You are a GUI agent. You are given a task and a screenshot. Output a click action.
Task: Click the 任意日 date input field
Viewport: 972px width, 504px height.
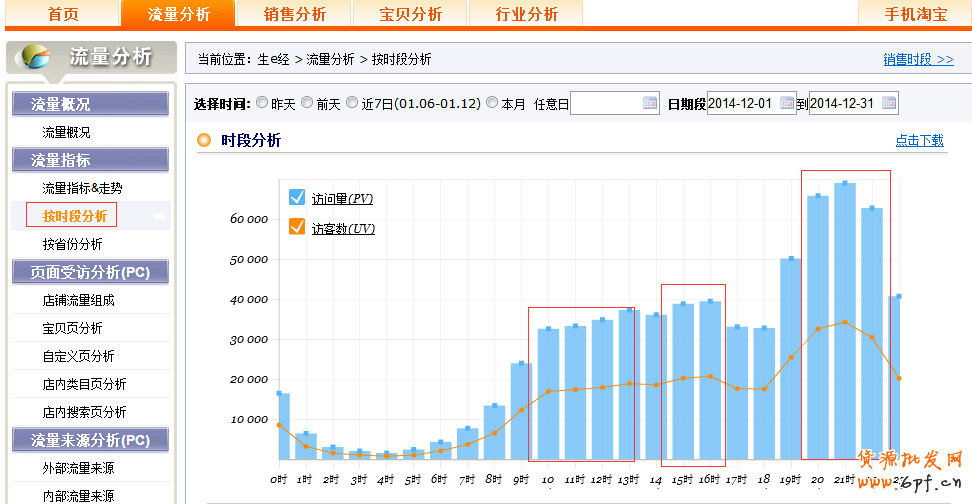606,103
